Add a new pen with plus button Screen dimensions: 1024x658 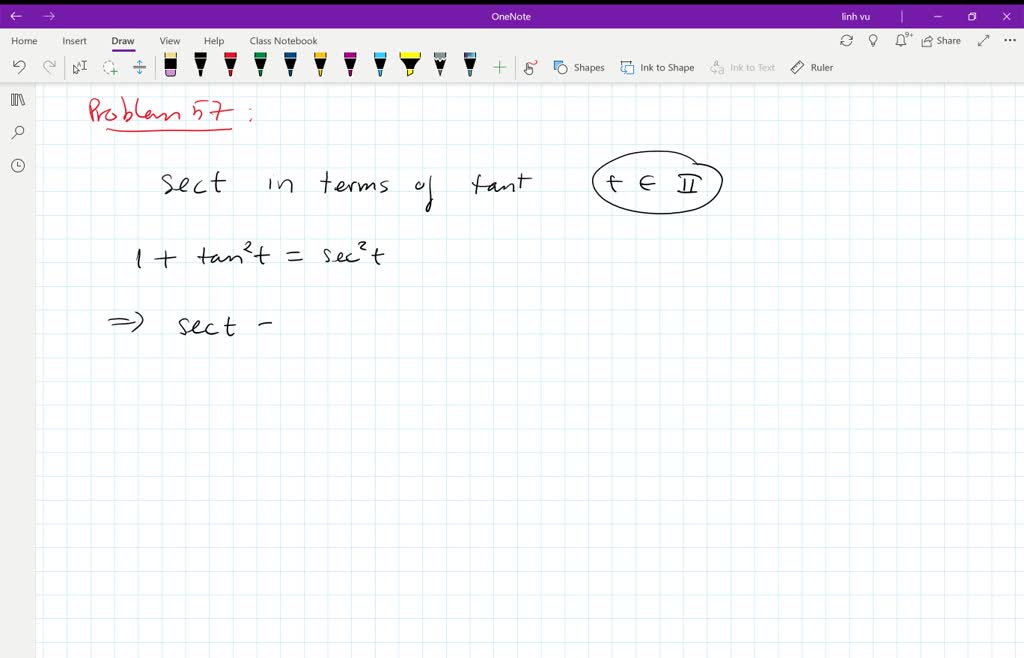499,66
